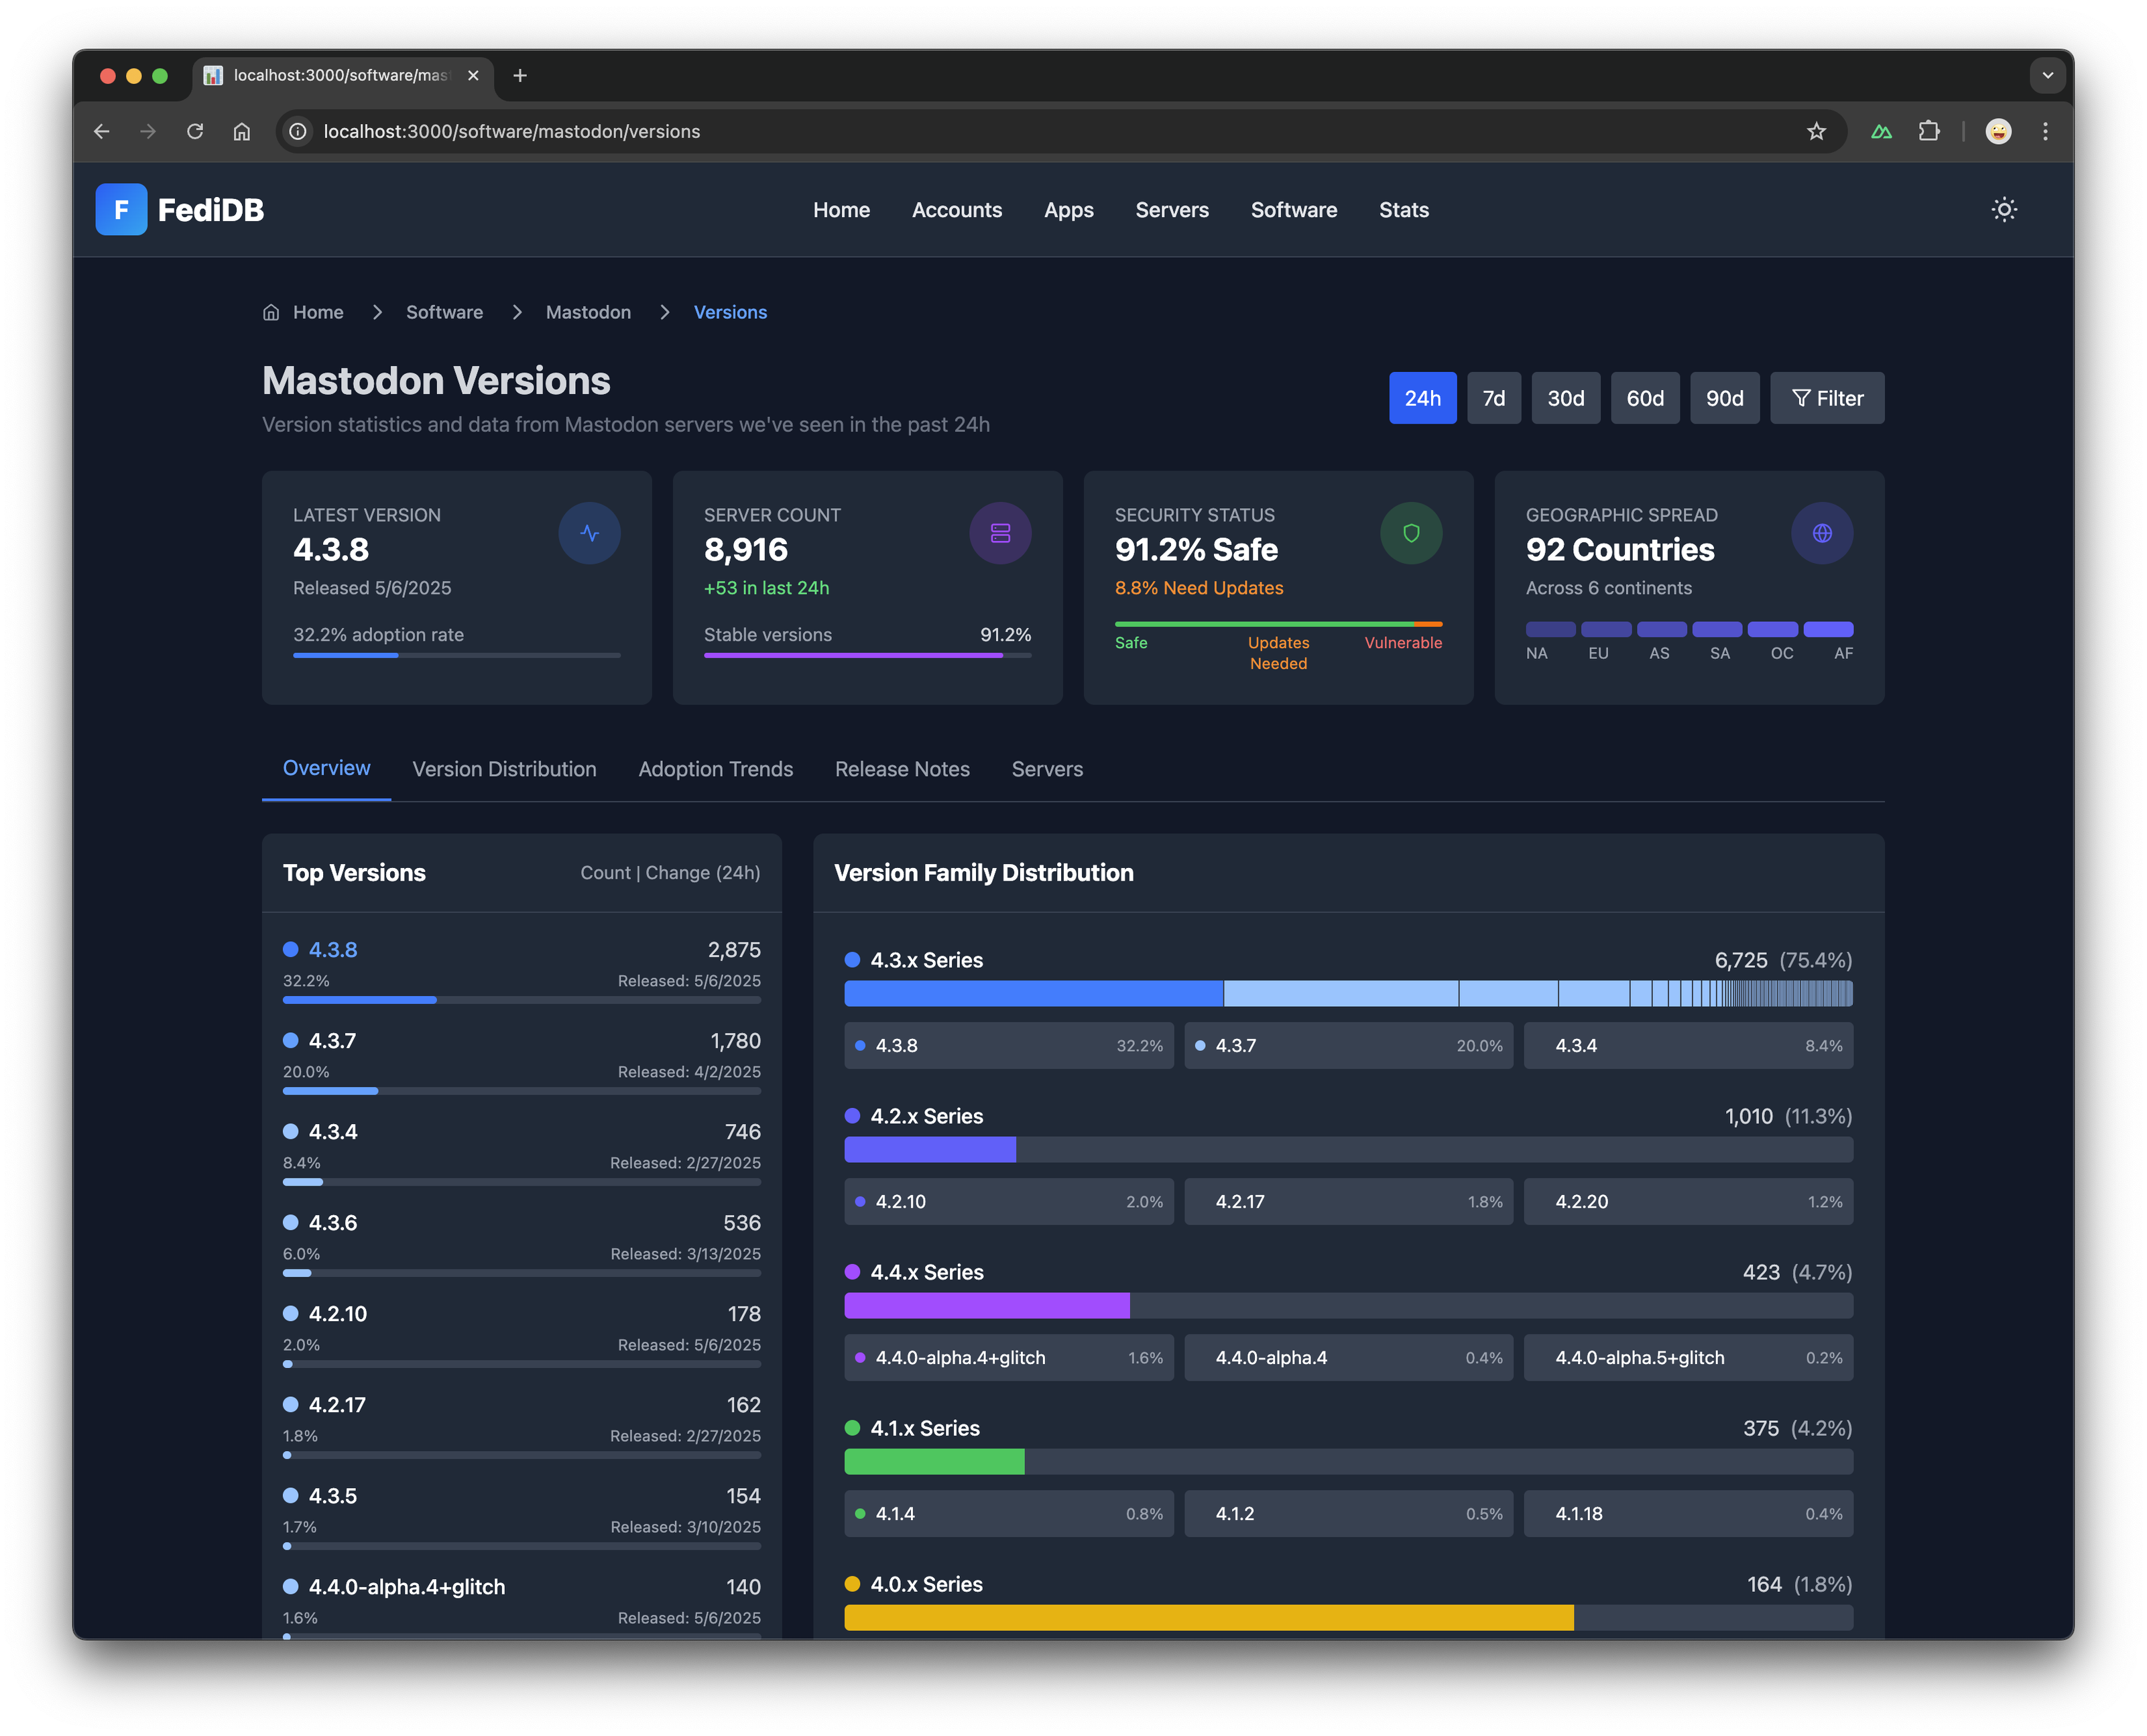This screenshot has height=1736, width=2147.
Task: Click Home in the top navigation
Action: [841, 210]
